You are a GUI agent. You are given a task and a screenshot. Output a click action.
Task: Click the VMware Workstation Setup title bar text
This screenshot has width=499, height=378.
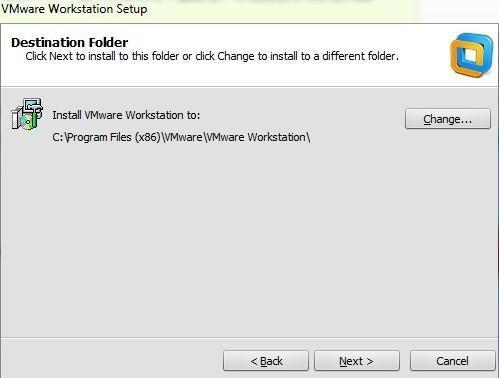(x=74, y=9)
